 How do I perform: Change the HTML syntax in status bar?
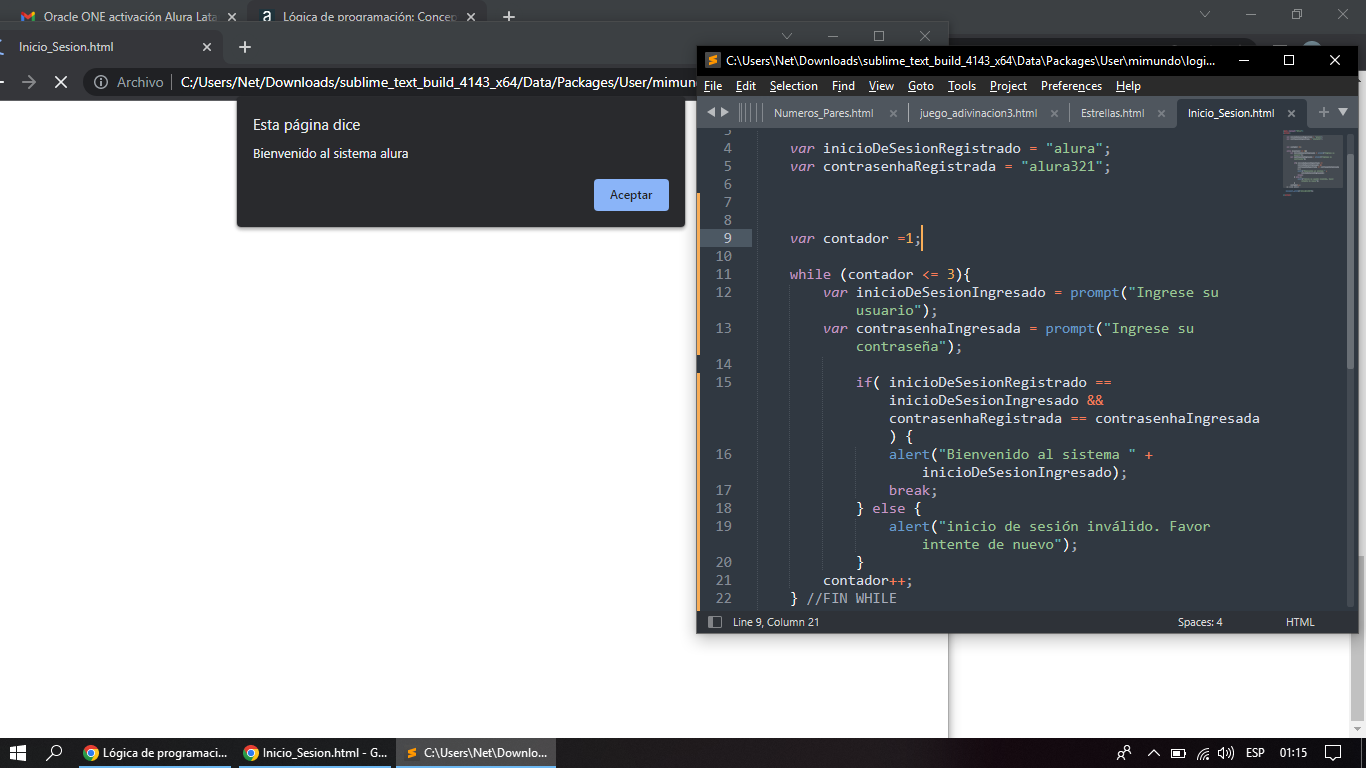pyautogui.click(x=1300, y=622)
